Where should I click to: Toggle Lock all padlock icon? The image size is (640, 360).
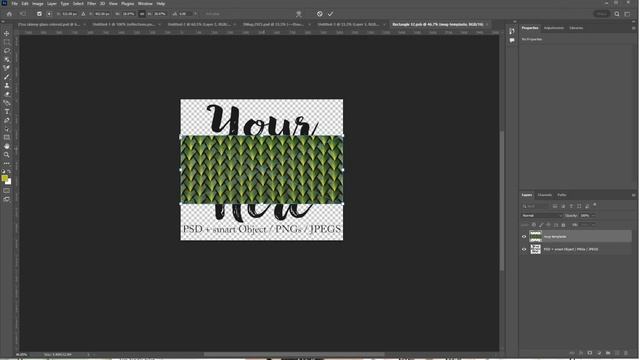(564, 225)
